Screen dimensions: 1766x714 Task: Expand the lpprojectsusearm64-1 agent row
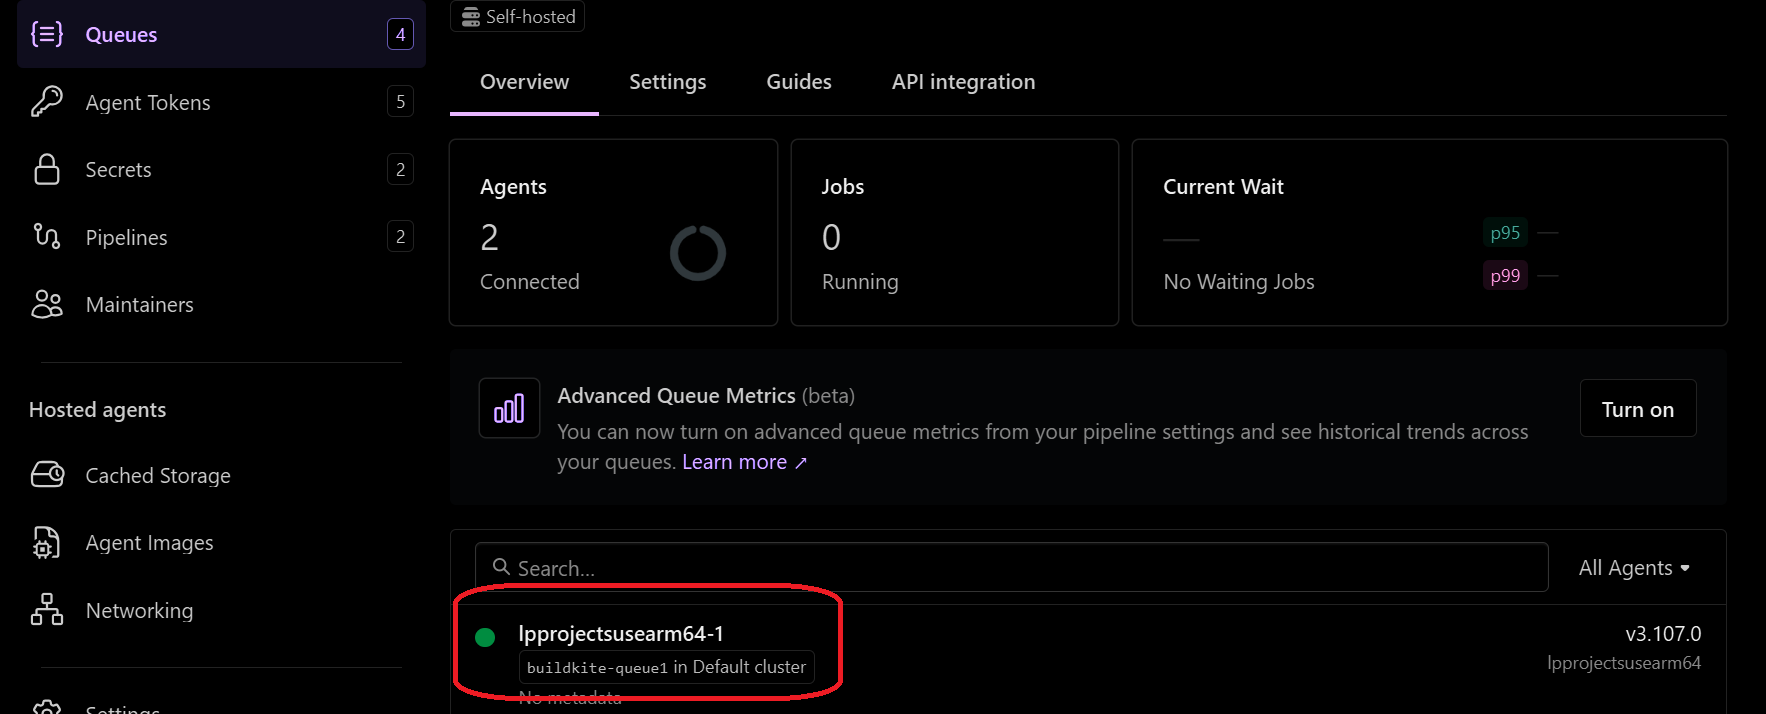623,633
